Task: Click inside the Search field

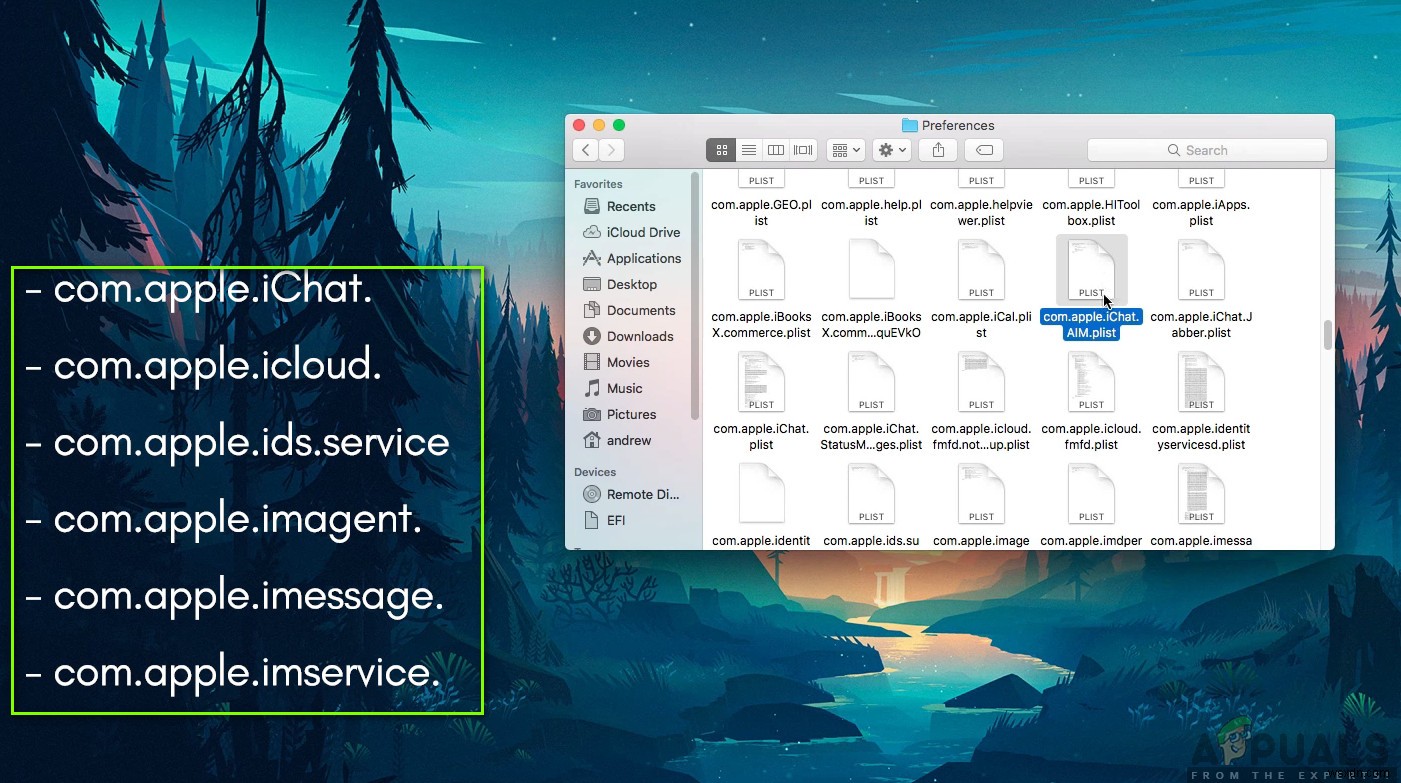Action: pos(1206,149)
